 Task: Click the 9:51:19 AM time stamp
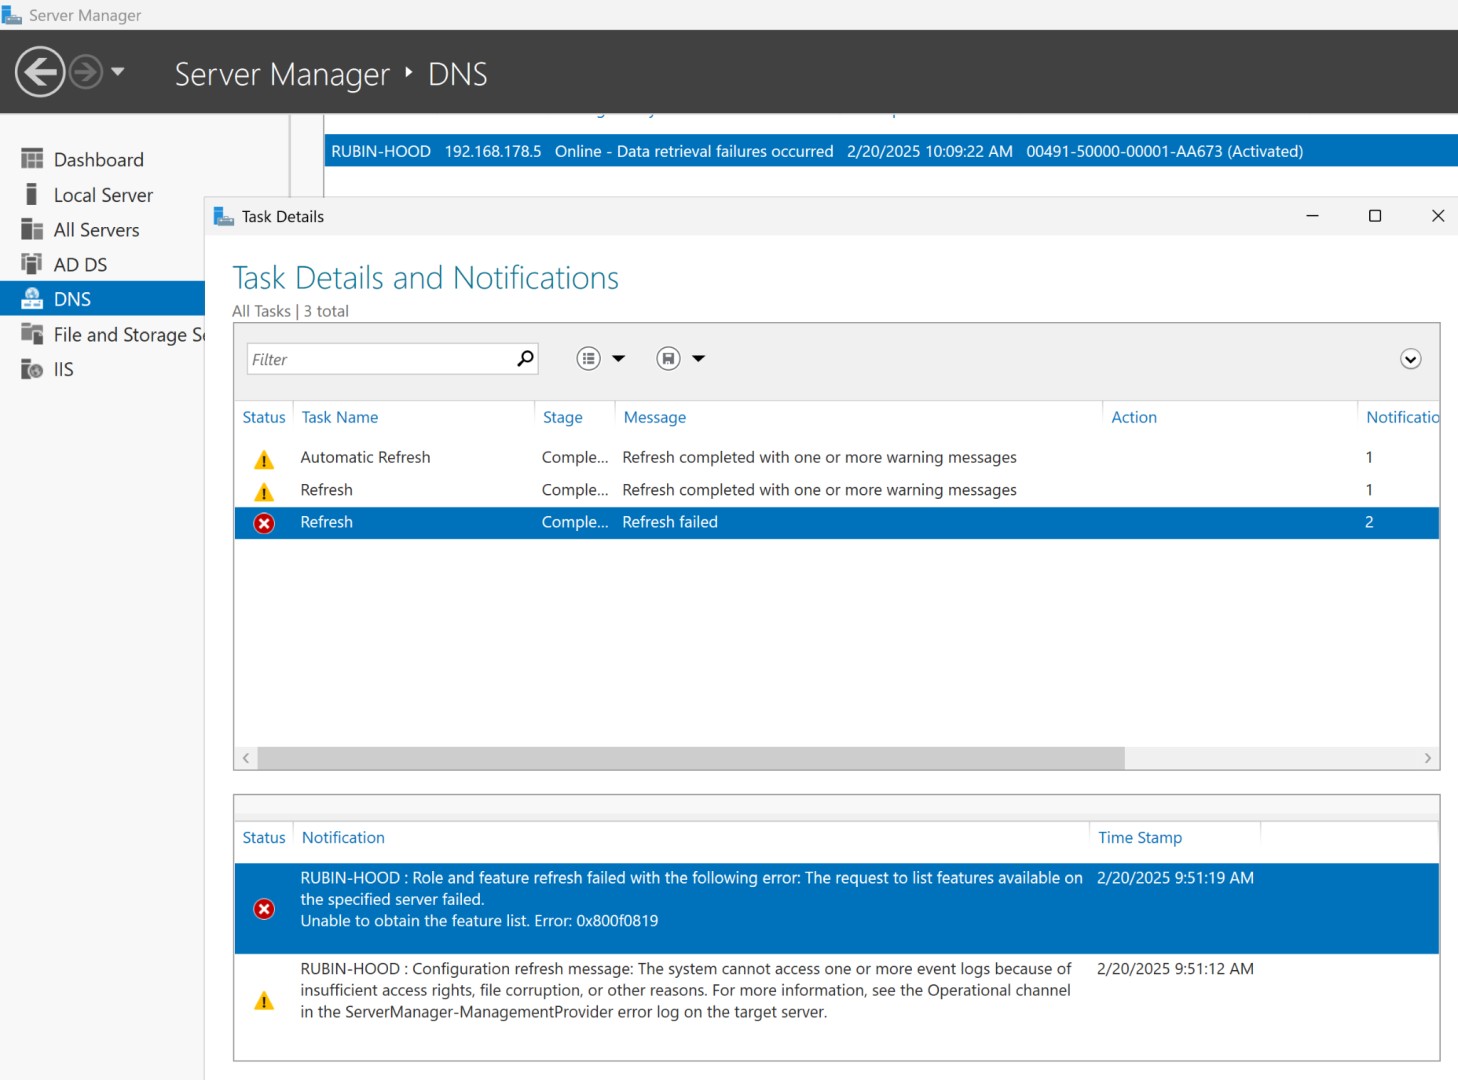[1175, 877]
